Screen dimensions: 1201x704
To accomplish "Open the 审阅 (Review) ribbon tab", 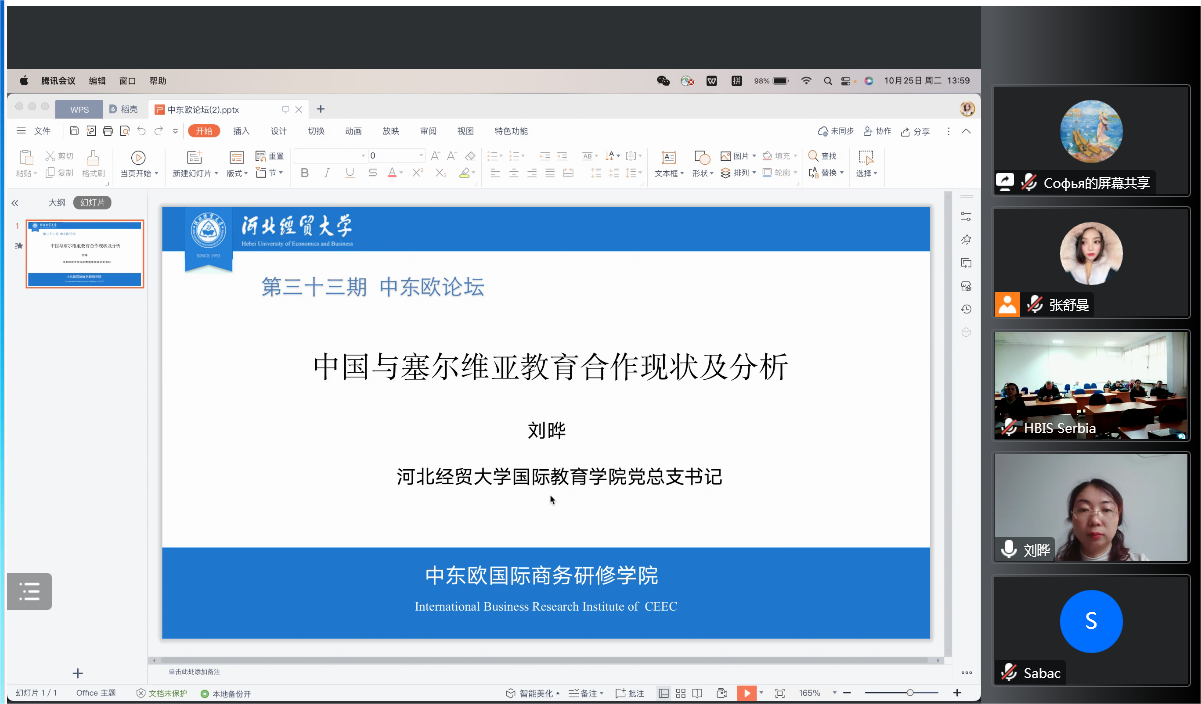I will point(428,131).
